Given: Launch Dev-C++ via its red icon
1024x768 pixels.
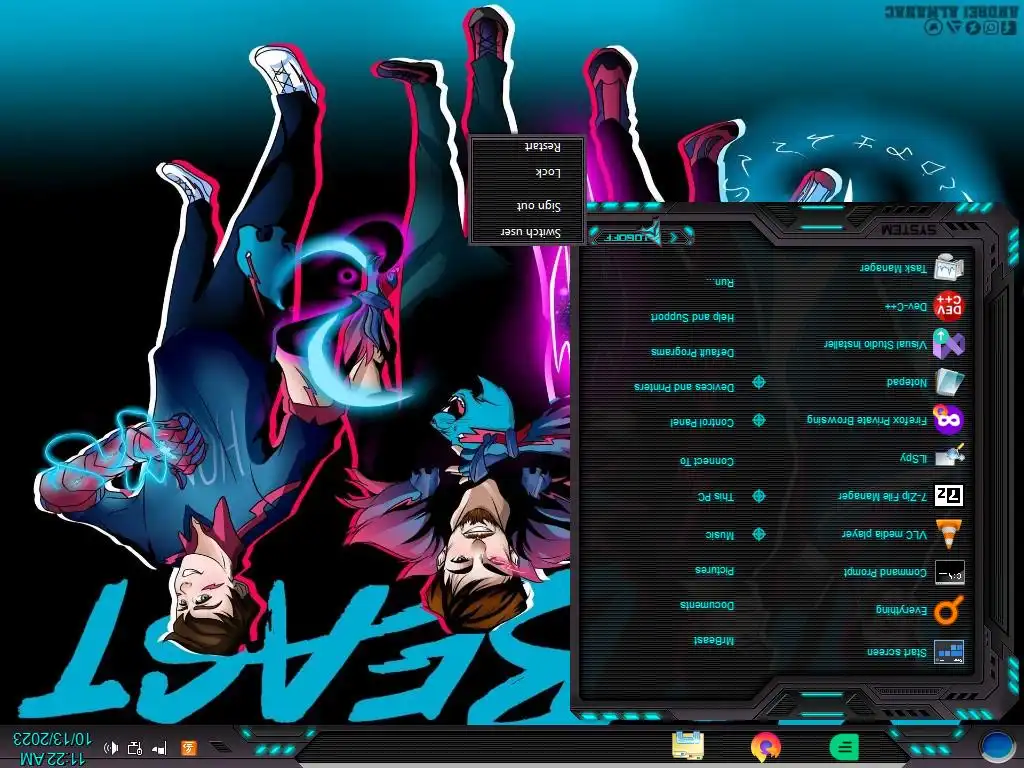Looking at the screenshot, I should [948, 306].
